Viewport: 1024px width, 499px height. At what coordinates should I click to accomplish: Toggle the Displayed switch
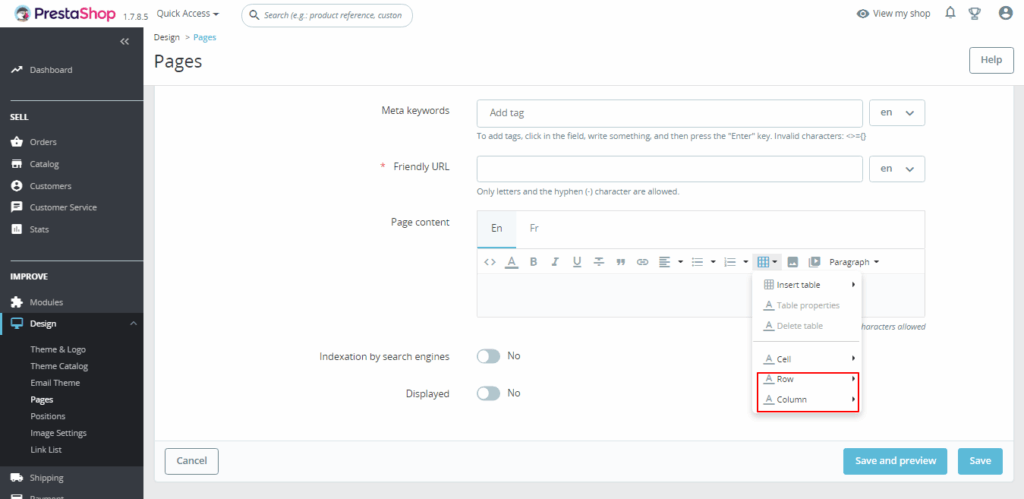pos(488,393)
